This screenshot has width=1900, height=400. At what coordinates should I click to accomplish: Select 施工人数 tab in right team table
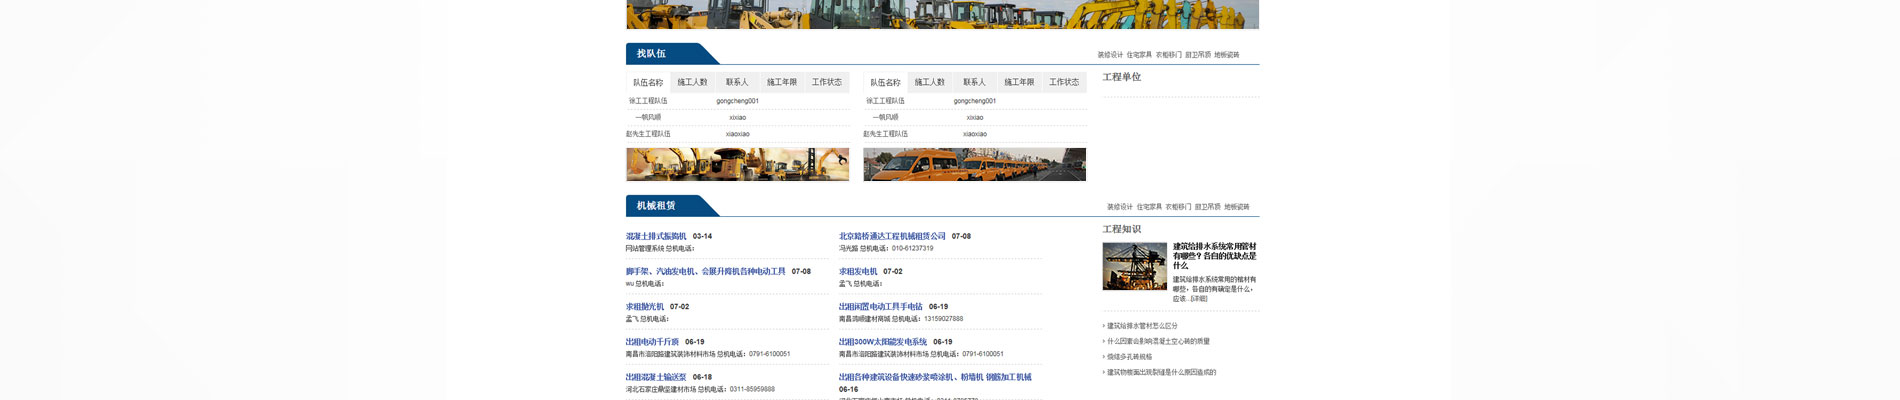click(x=929, y=83)
